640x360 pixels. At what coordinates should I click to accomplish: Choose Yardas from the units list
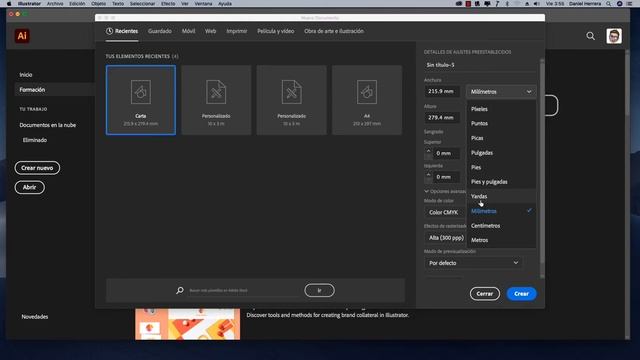pos(501,196)
